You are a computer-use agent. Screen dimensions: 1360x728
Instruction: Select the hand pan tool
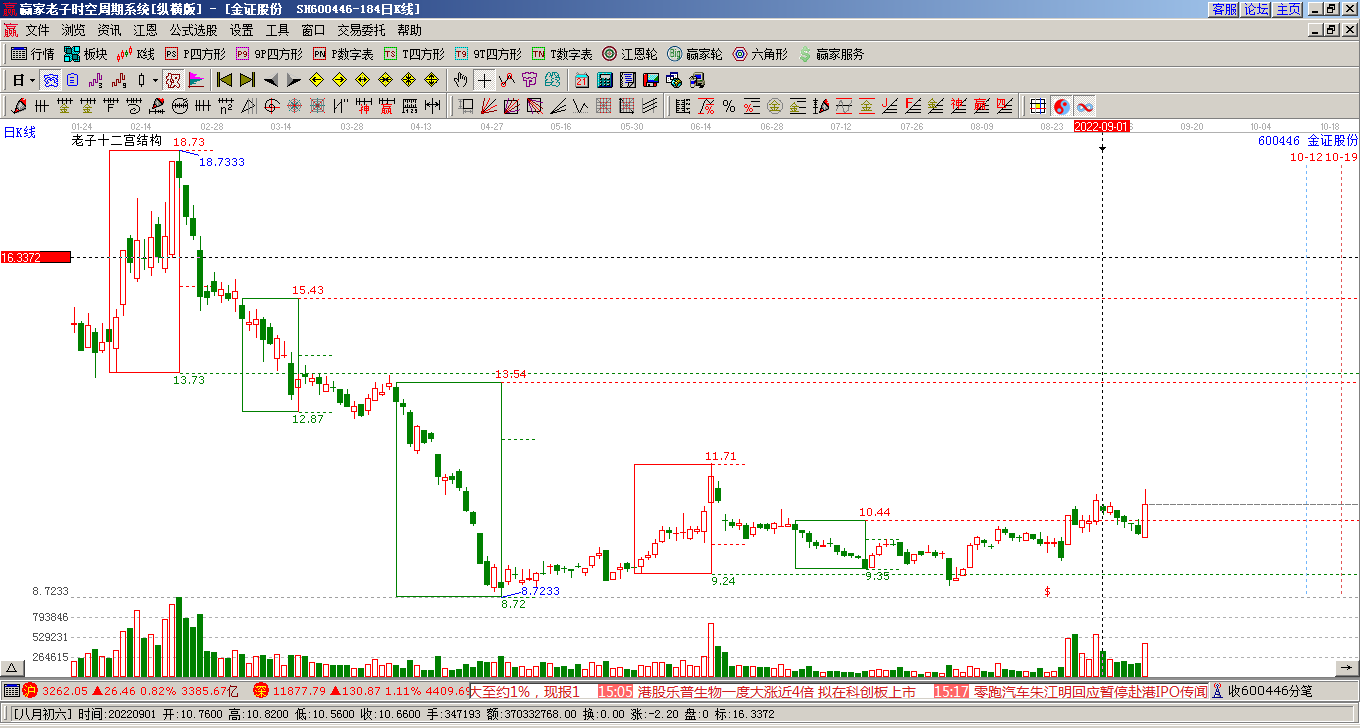(x=461, y=80)
